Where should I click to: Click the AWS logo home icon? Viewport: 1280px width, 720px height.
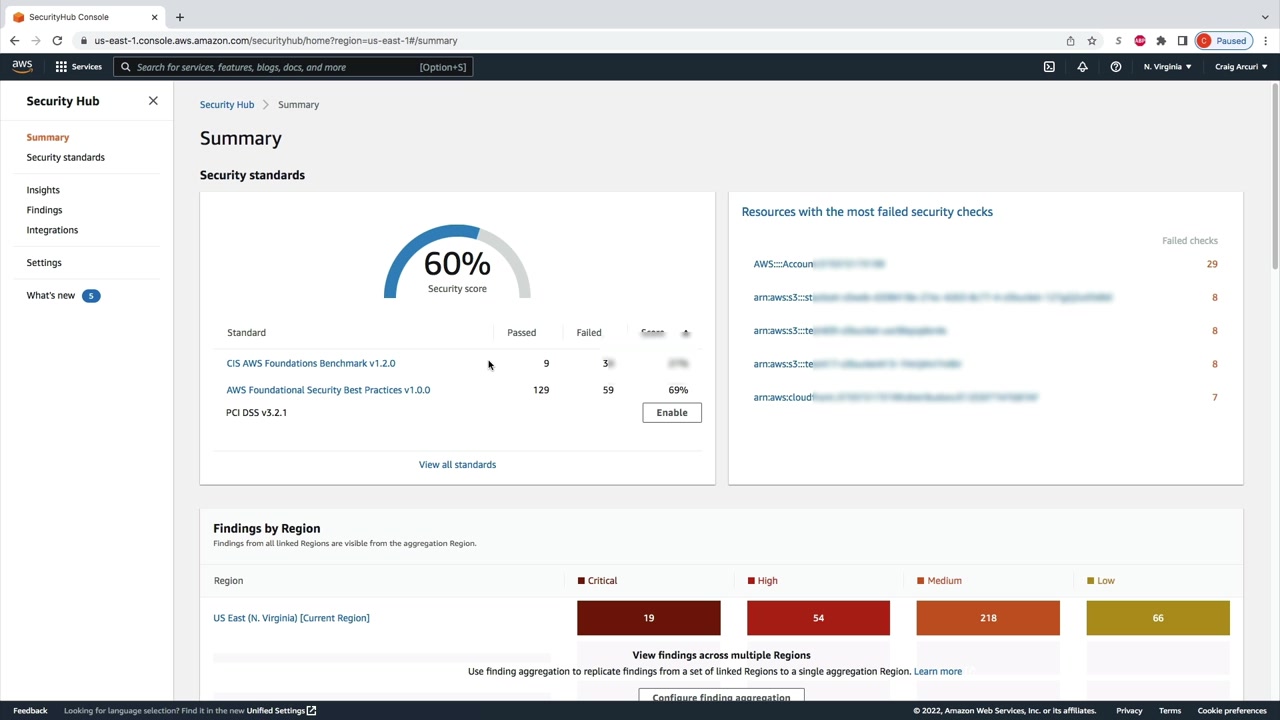(22, 67)
